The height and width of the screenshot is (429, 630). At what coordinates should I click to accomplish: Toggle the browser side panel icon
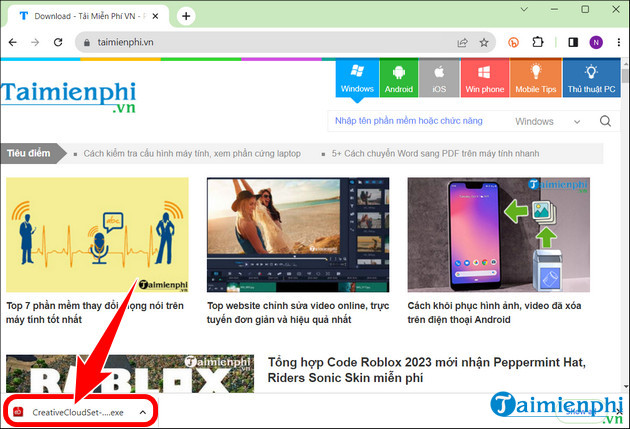(x=573, y=42)
